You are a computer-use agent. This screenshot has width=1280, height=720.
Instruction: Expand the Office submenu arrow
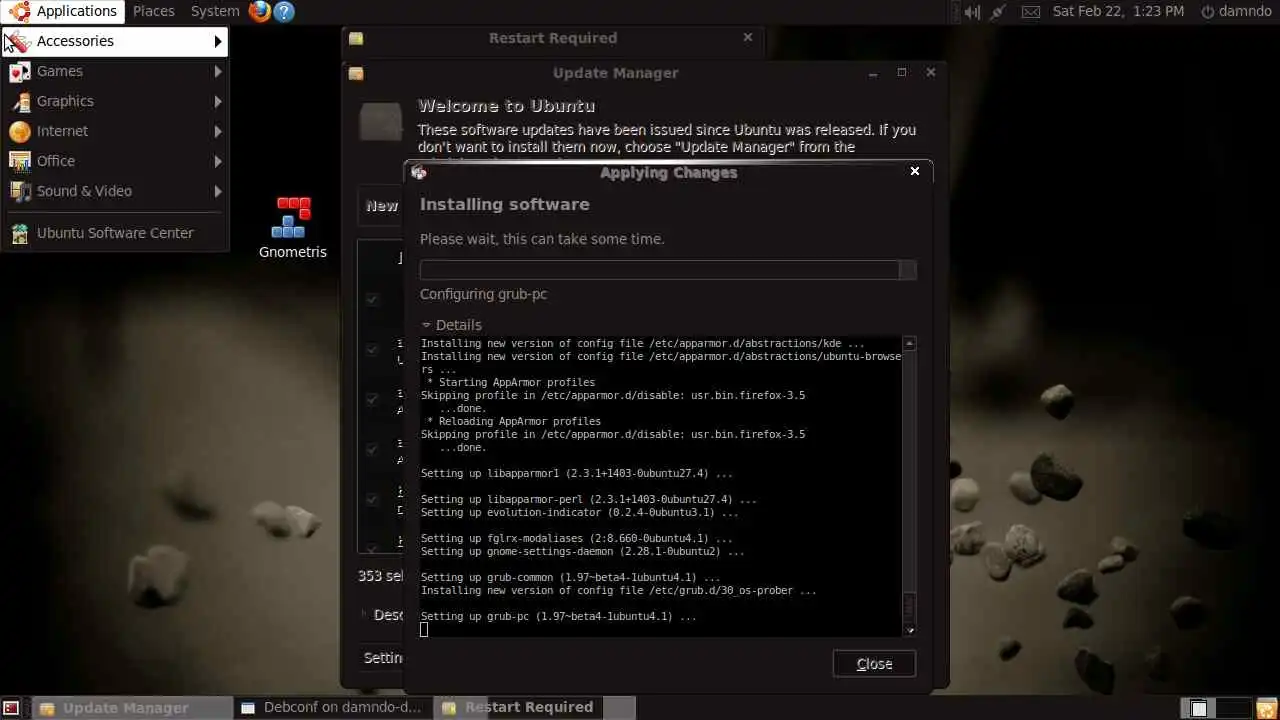pos(217,161)
